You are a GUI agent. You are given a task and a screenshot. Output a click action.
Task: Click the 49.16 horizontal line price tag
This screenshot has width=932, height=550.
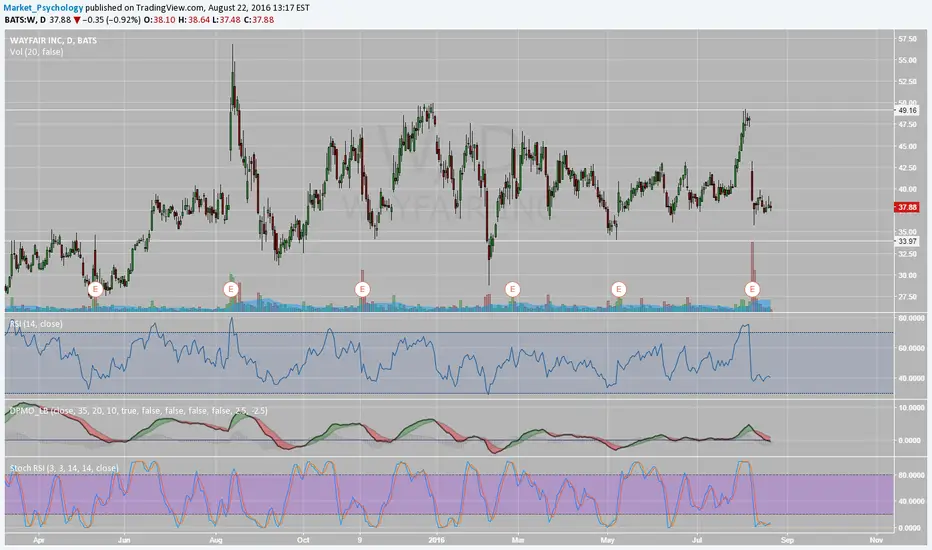tap(907, 111)
